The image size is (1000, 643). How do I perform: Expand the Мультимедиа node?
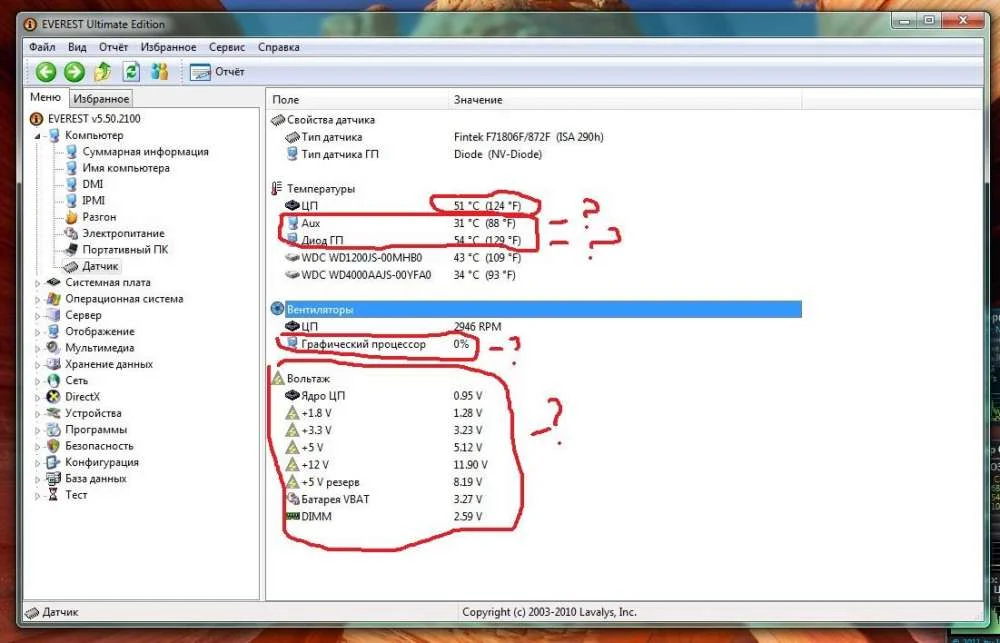click(x=38, y=348)
